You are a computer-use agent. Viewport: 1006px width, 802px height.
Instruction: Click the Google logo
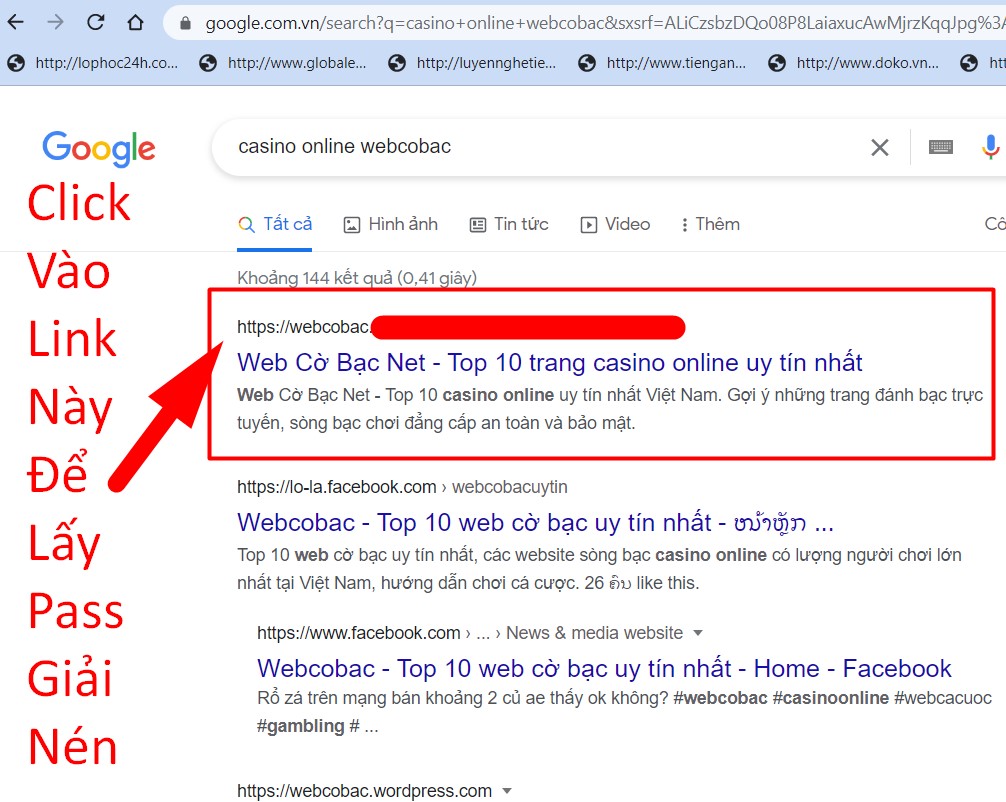click(99, 149)
